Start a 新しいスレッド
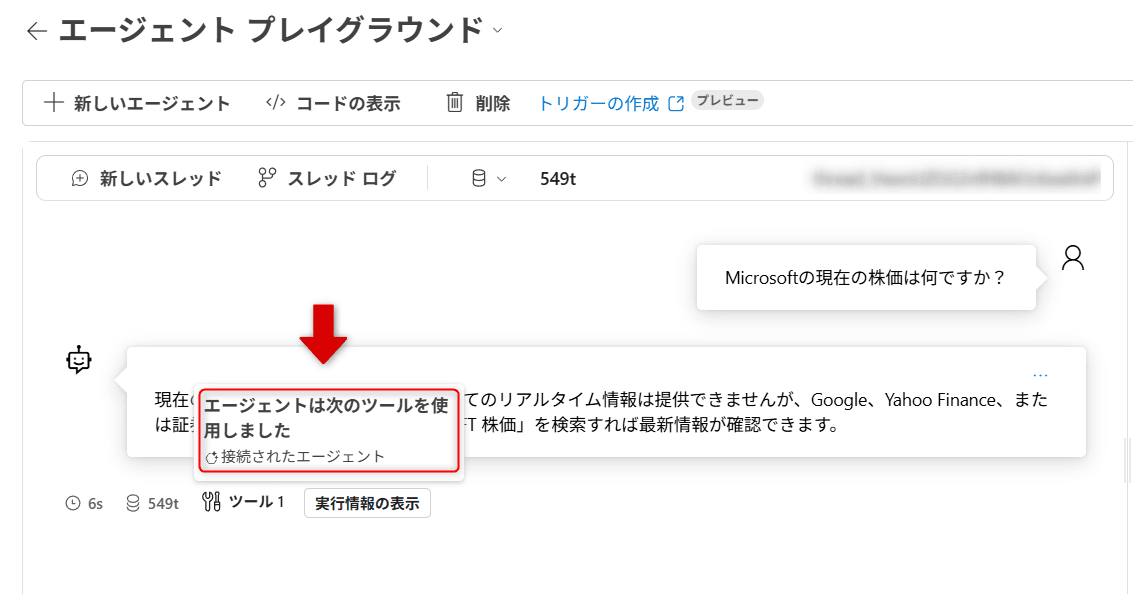 (x=147, y=179)
